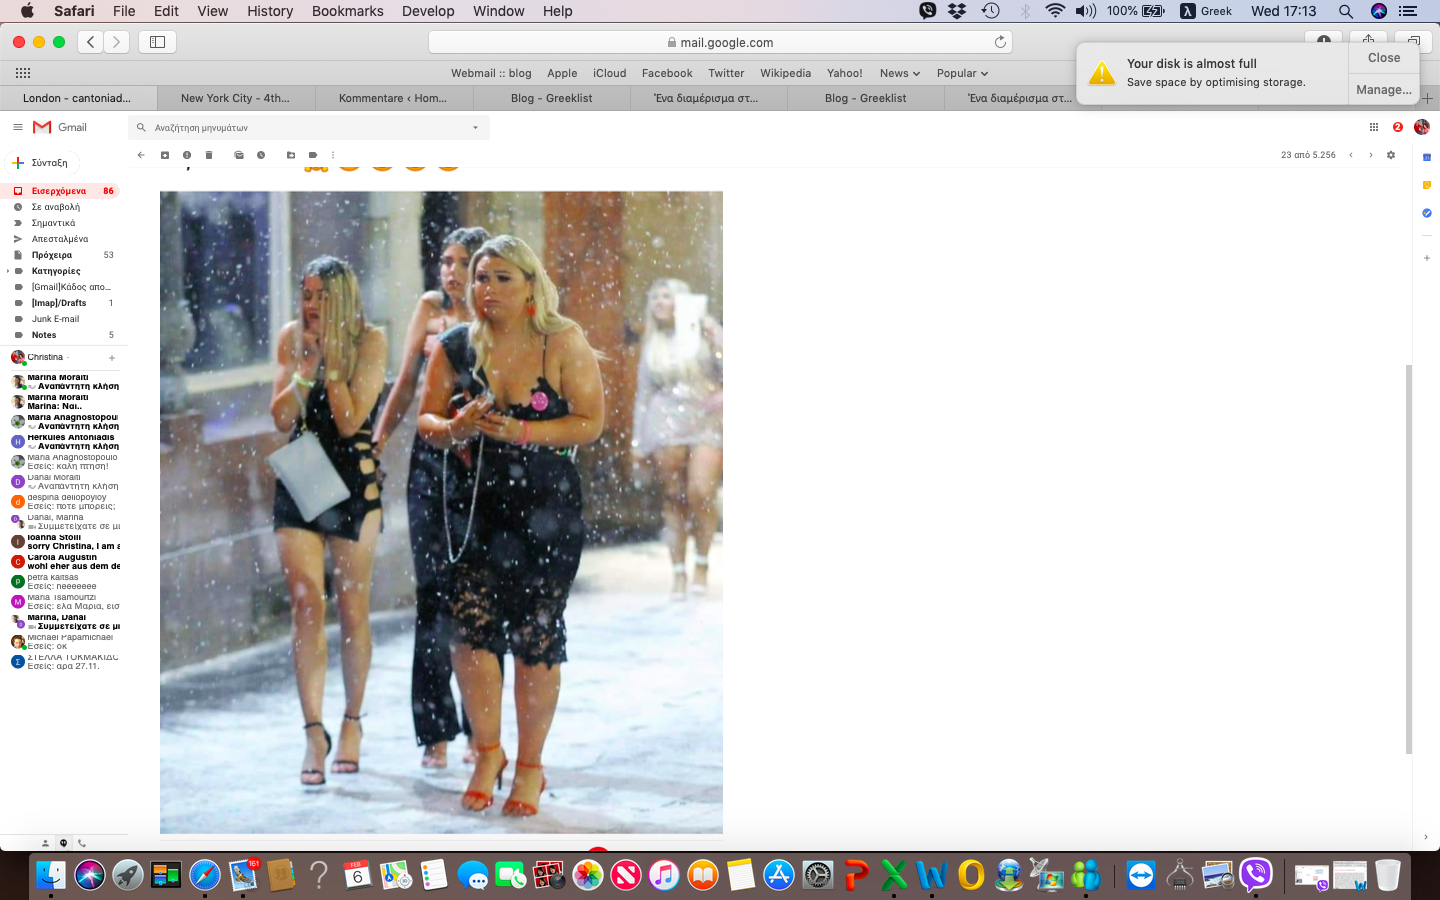Viewport: 1440px width, 900px height.
Task: Open Gmail settings gear
Action: 1391,155
